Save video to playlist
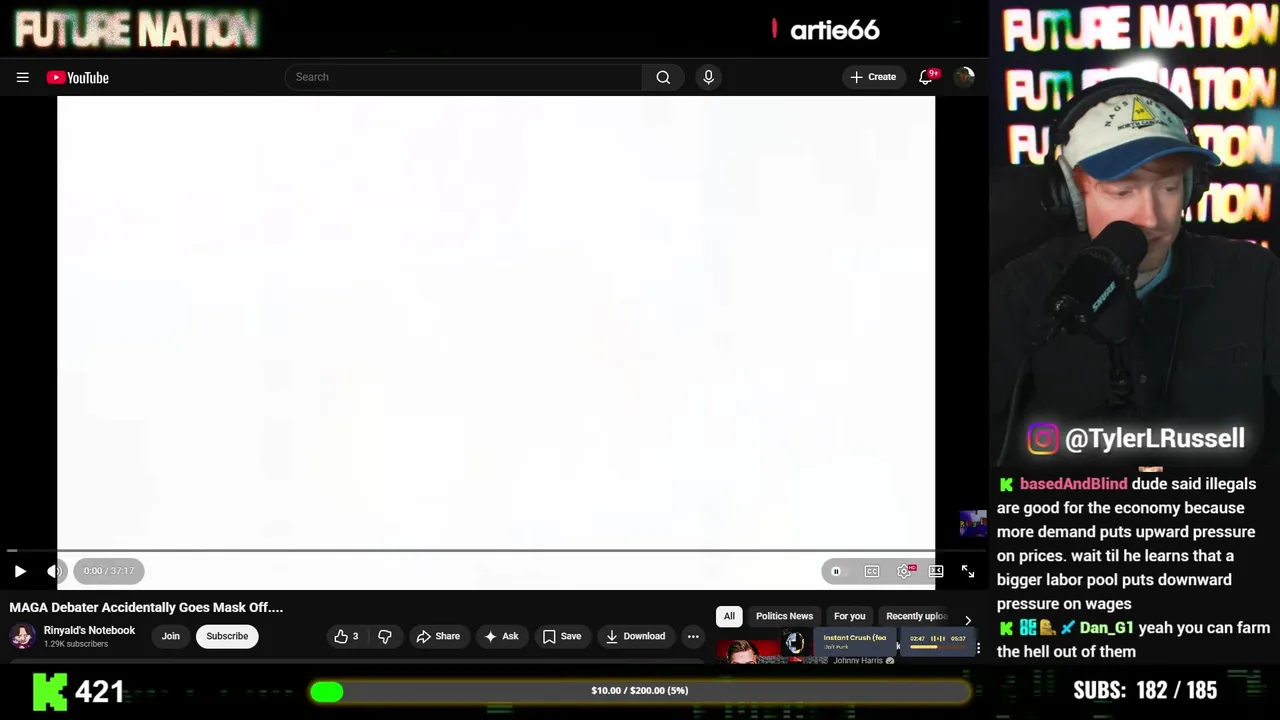This screenshot has height=720, width=1280. (562, 636)
